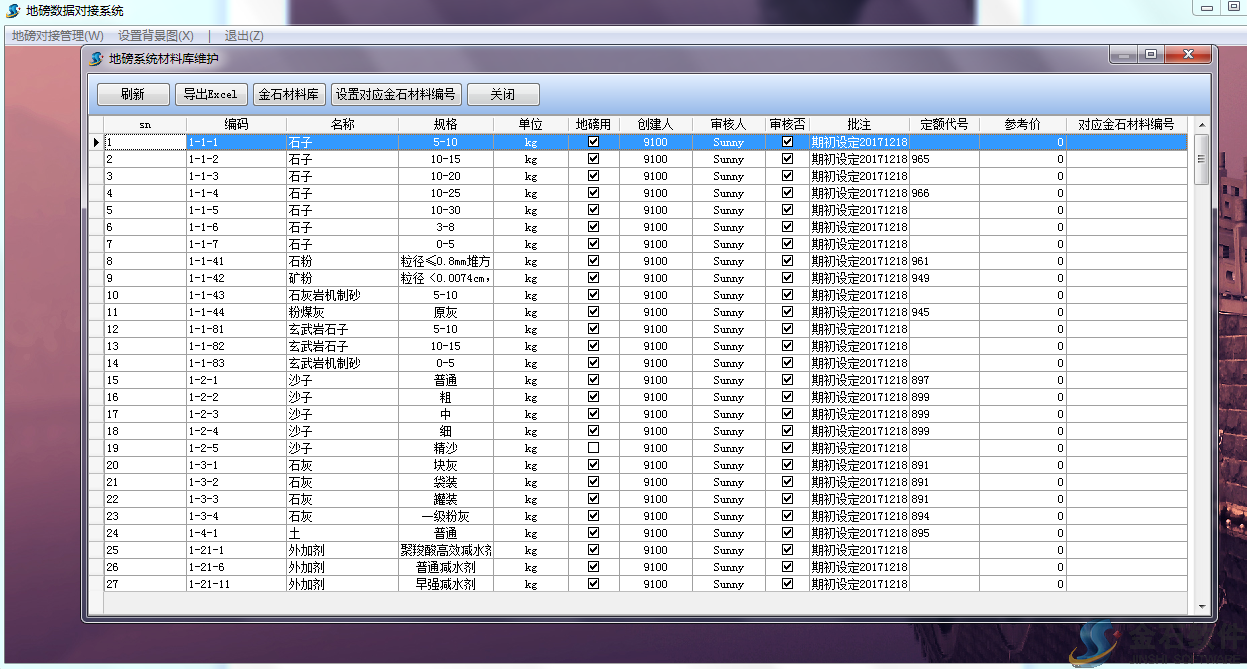Uncheck 地磅用 checkbox in row 1

[594, 142]
